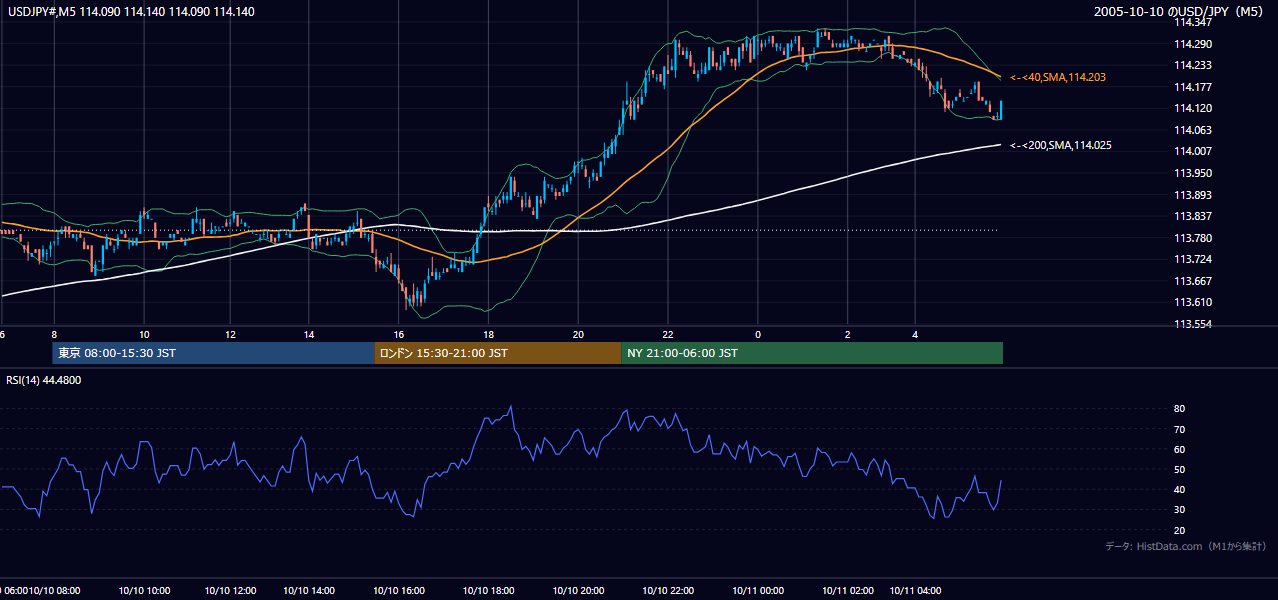Click hour label 18 under the price chart

click(488, 334)
